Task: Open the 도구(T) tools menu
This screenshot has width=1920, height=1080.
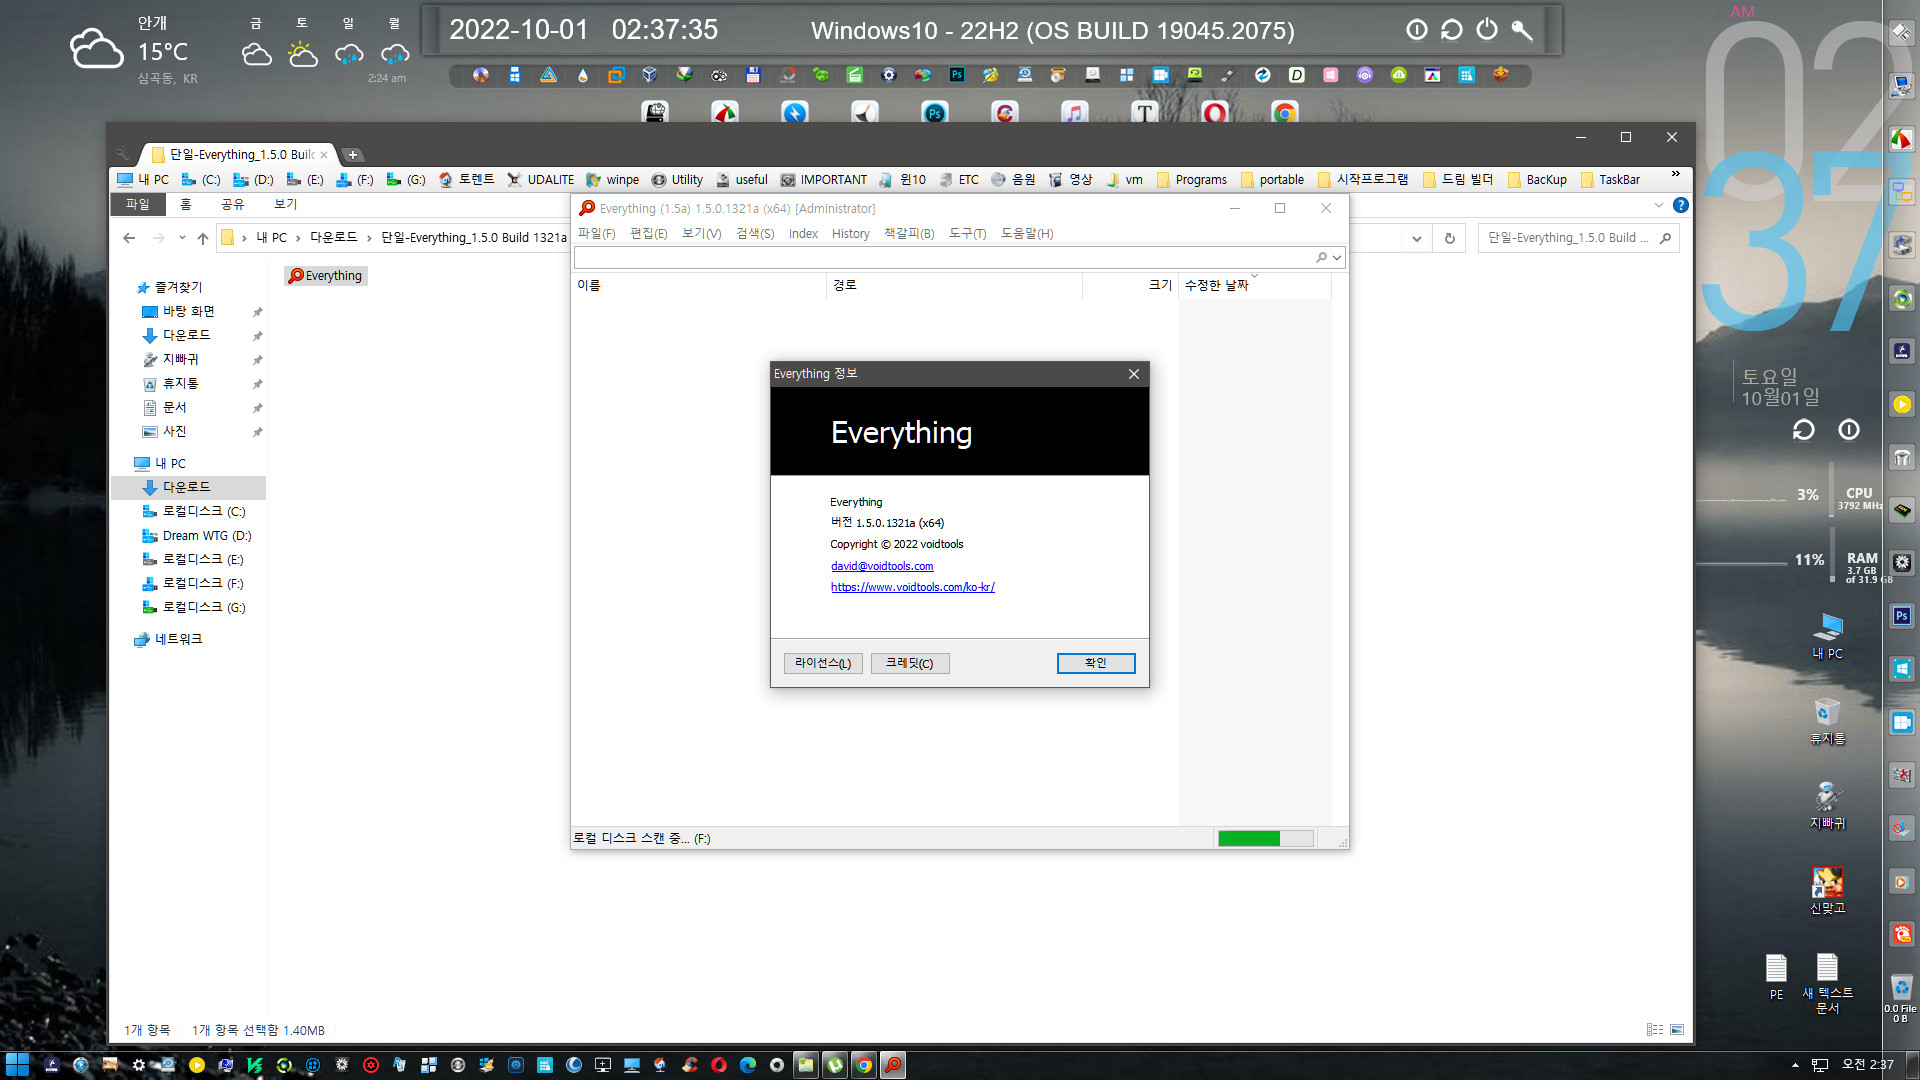Action: click(968, 234)
